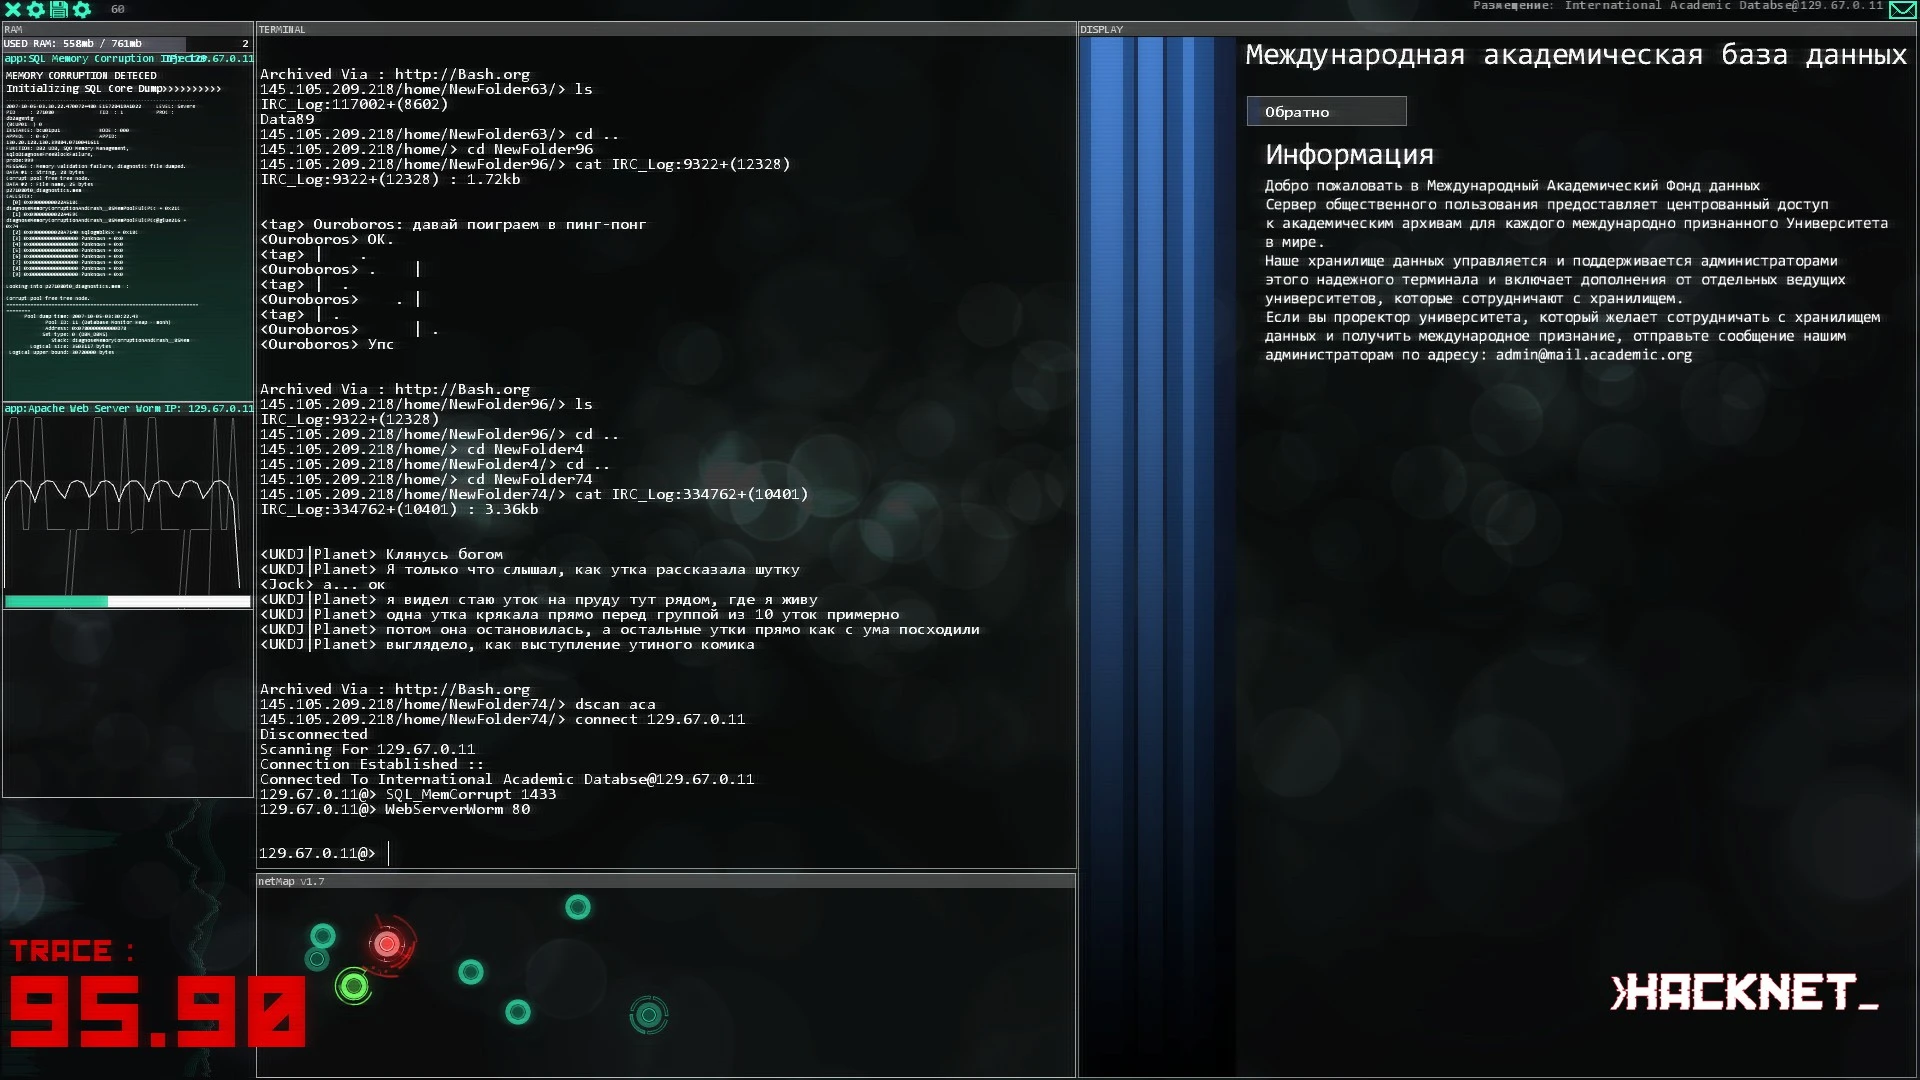
Task: Click the topmost teal node on netMap
Action: click(578, 907)
